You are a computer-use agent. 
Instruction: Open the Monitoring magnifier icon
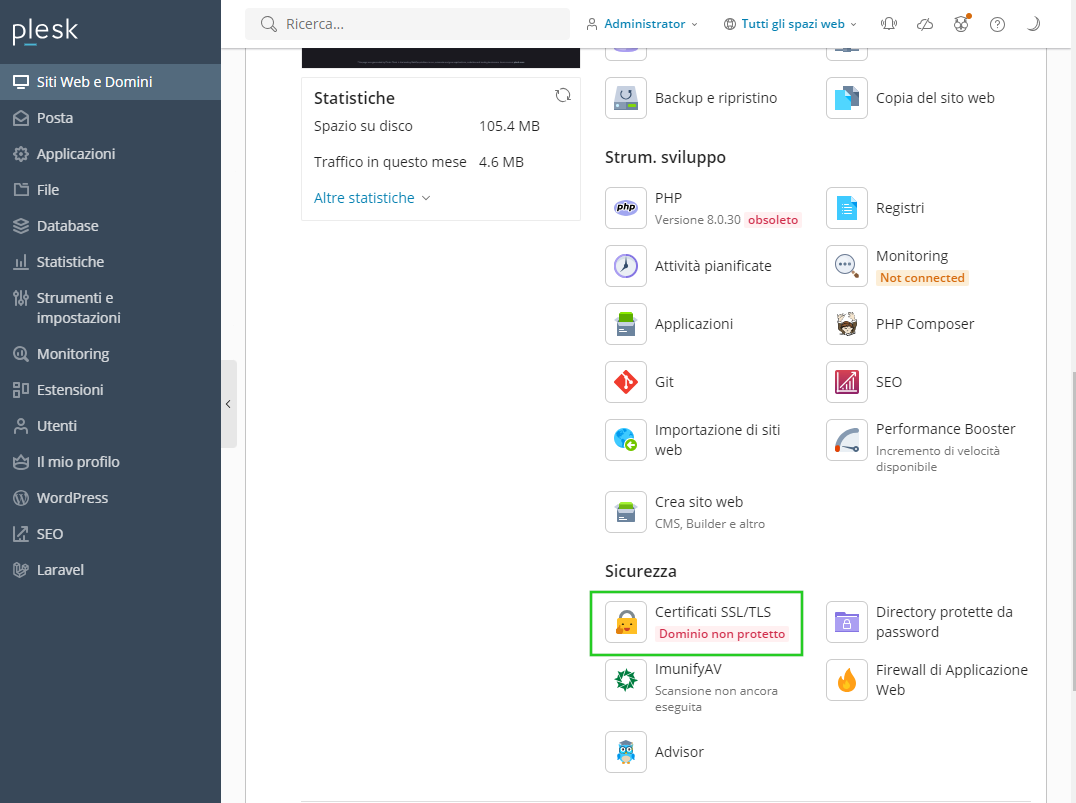(x=847, y=266)
